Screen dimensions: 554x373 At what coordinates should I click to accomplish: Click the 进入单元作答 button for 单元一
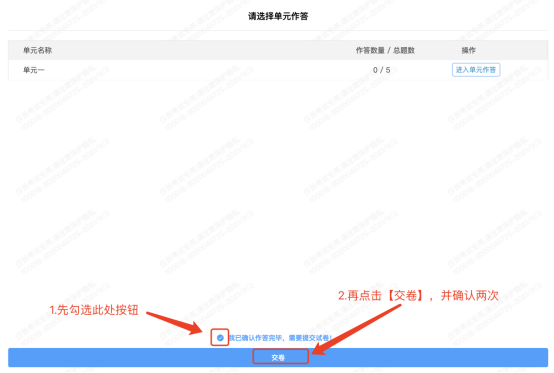pos(476,70)
